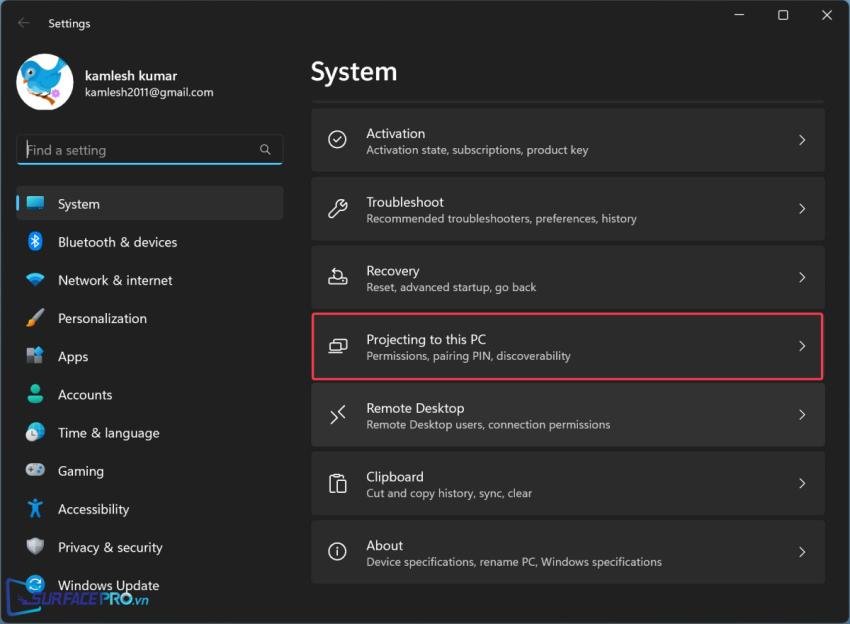Image resolution: width=850 pixels, height=624 pixels.
Task: Focus the Find a setting search box
Action: 140,150
